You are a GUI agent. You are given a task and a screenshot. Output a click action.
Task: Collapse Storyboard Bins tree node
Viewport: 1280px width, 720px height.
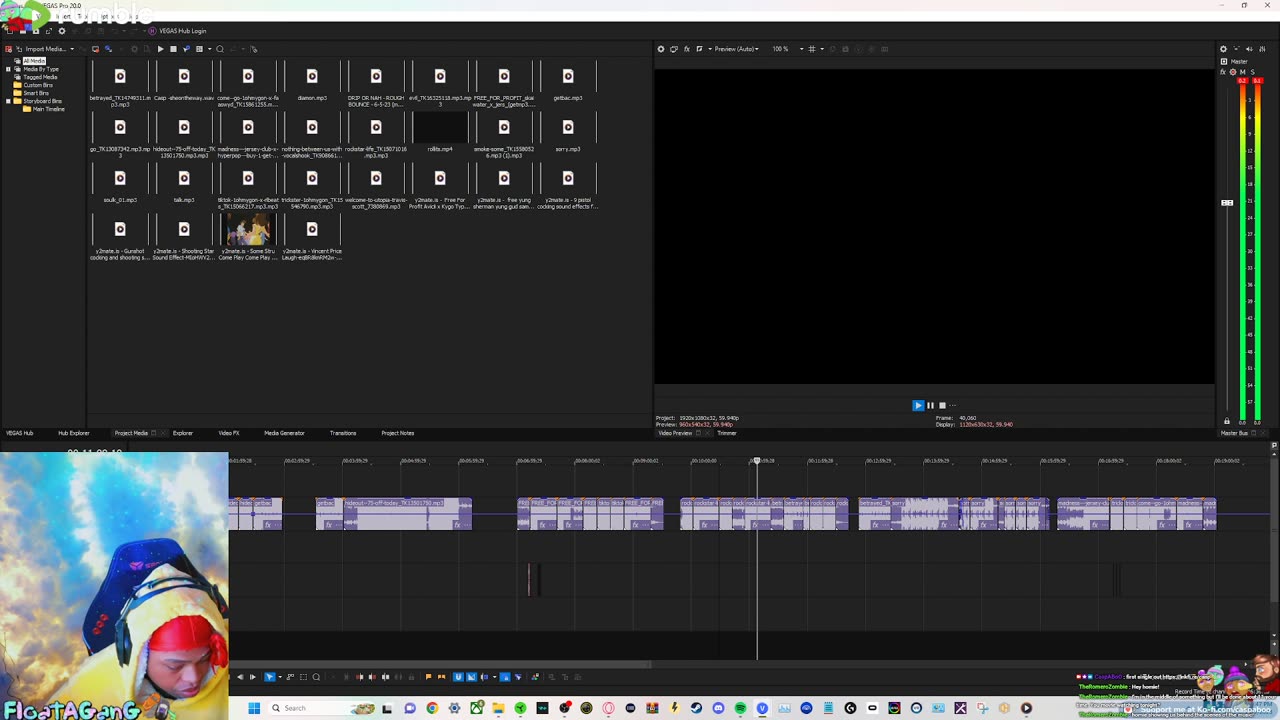pyautogui.click(x=9, y=101)
